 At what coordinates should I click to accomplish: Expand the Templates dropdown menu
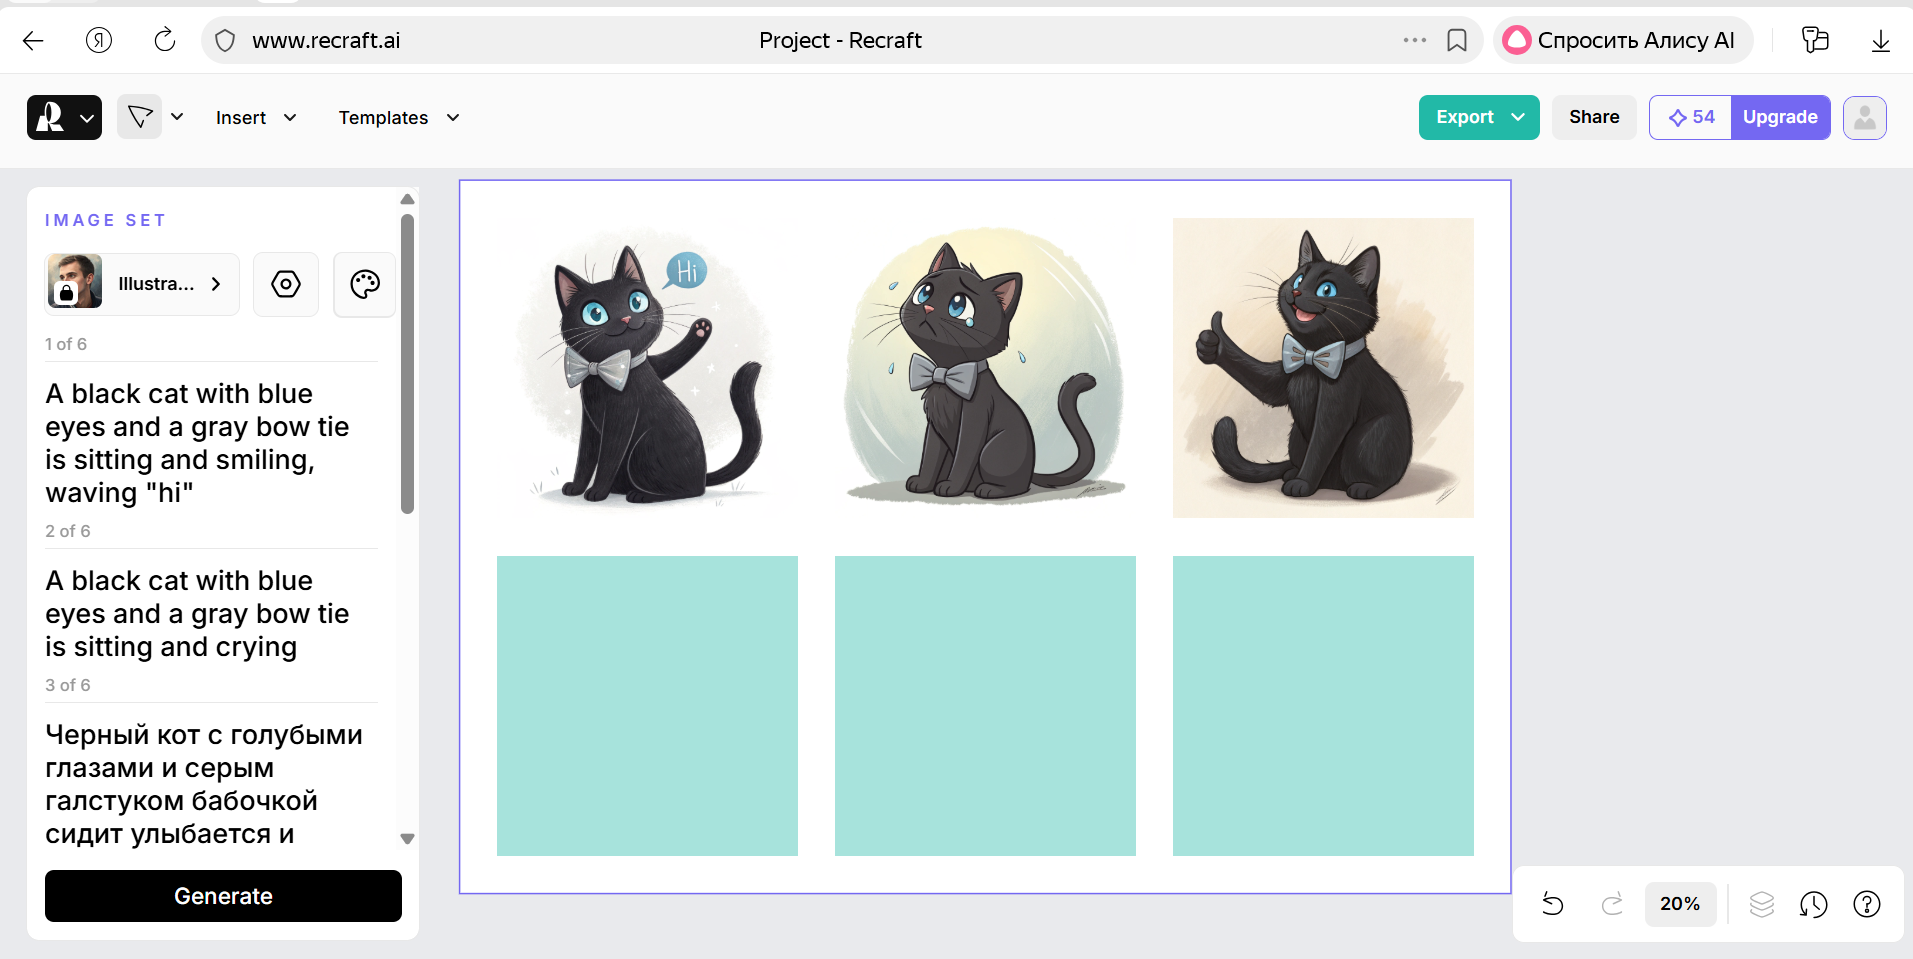[398, 118]
